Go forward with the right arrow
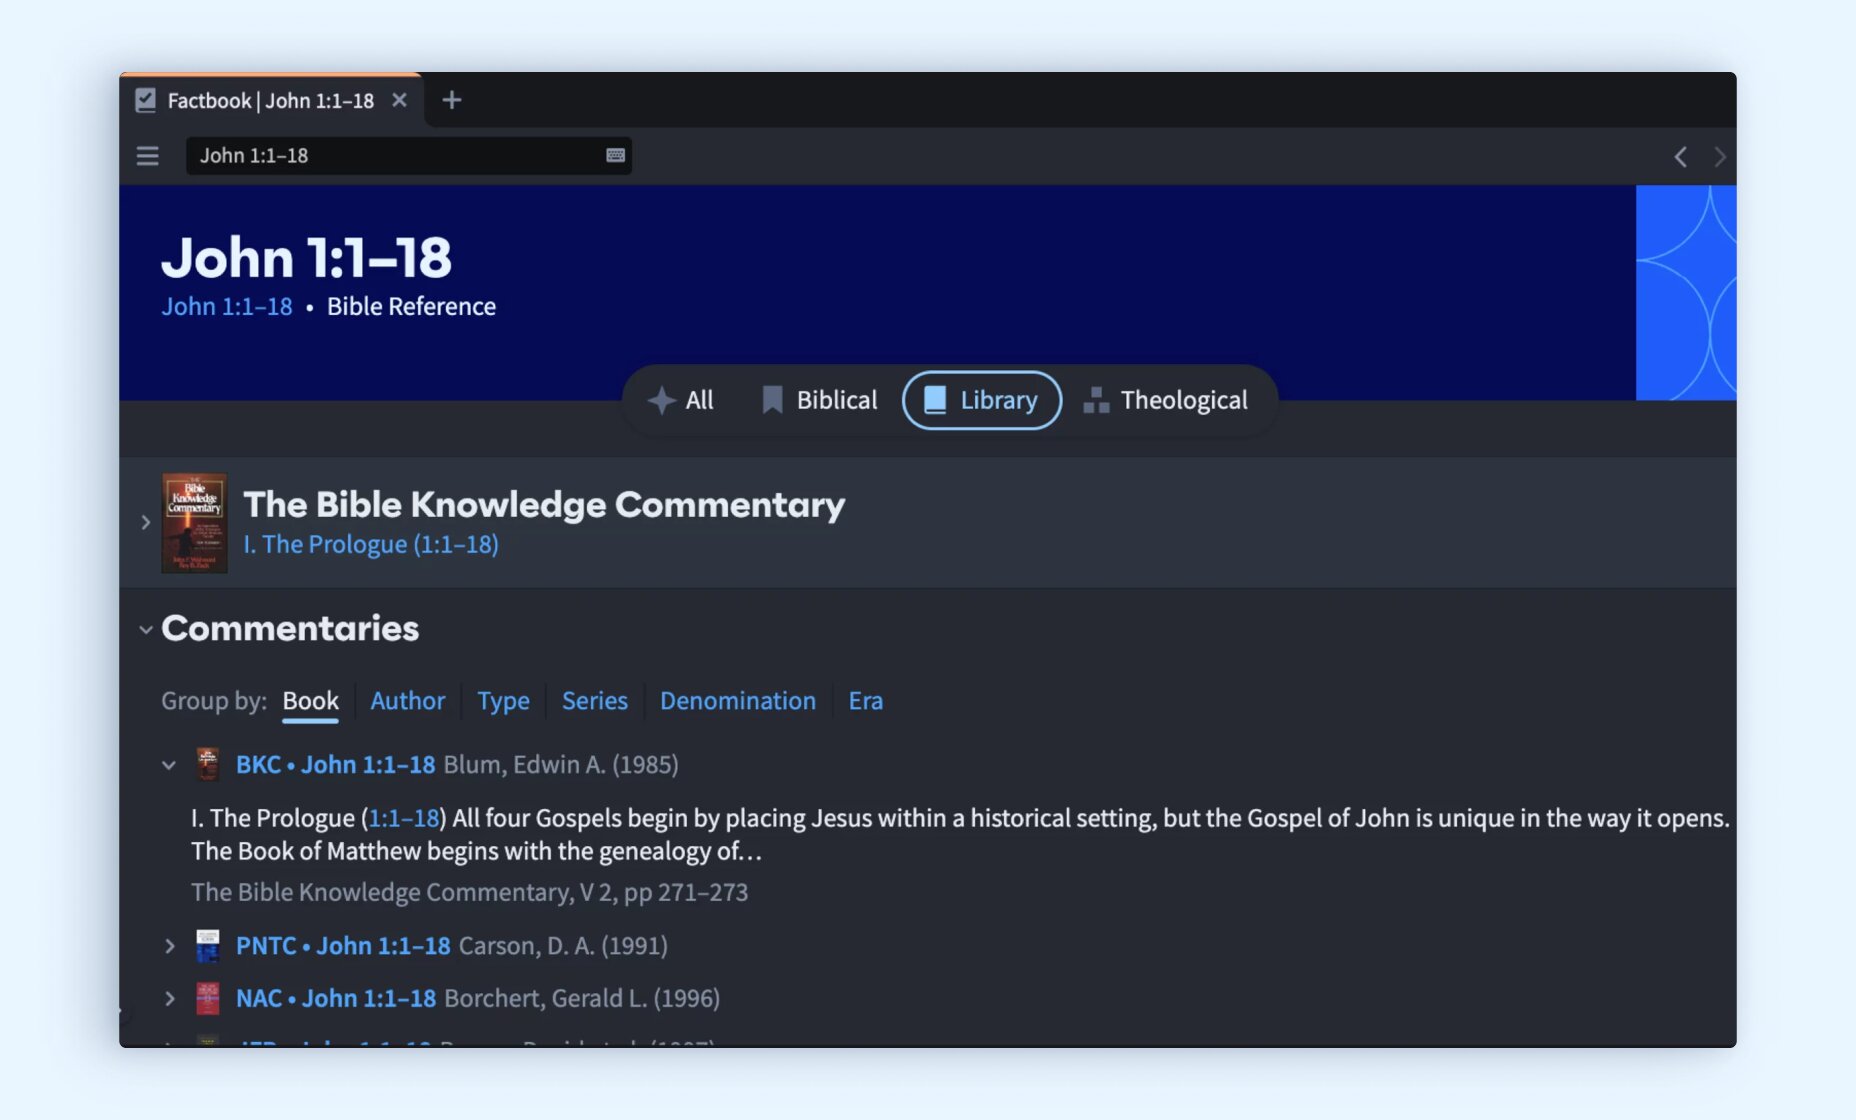This screenshot has height=1120, width=1856. 1719,157
